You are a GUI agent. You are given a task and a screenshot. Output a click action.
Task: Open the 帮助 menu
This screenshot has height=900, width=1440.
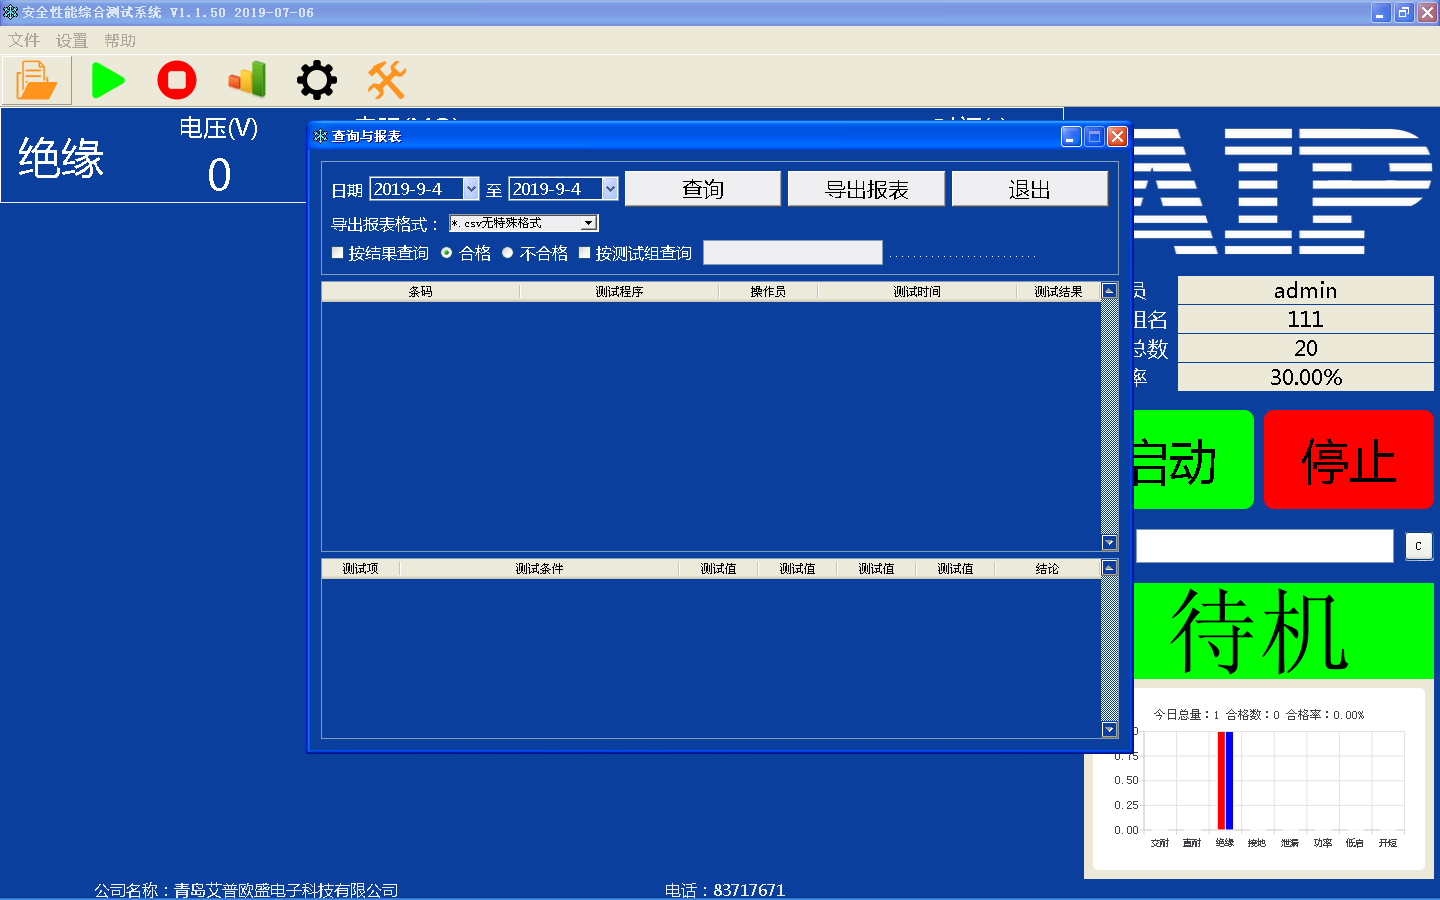point(120,40)
